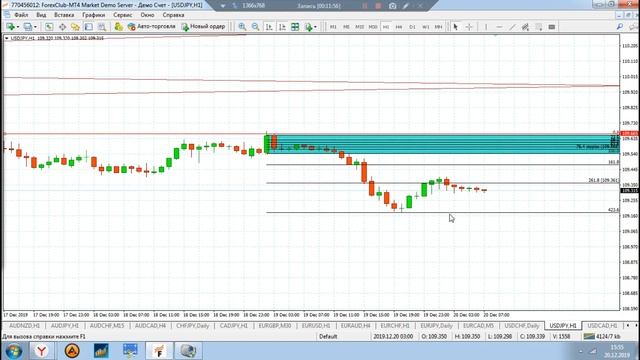The width and height of the screenshot is (640, 360).
Task: Open the Strategy Tester icon
Action: pyautogui.click(x=102, y=27)
